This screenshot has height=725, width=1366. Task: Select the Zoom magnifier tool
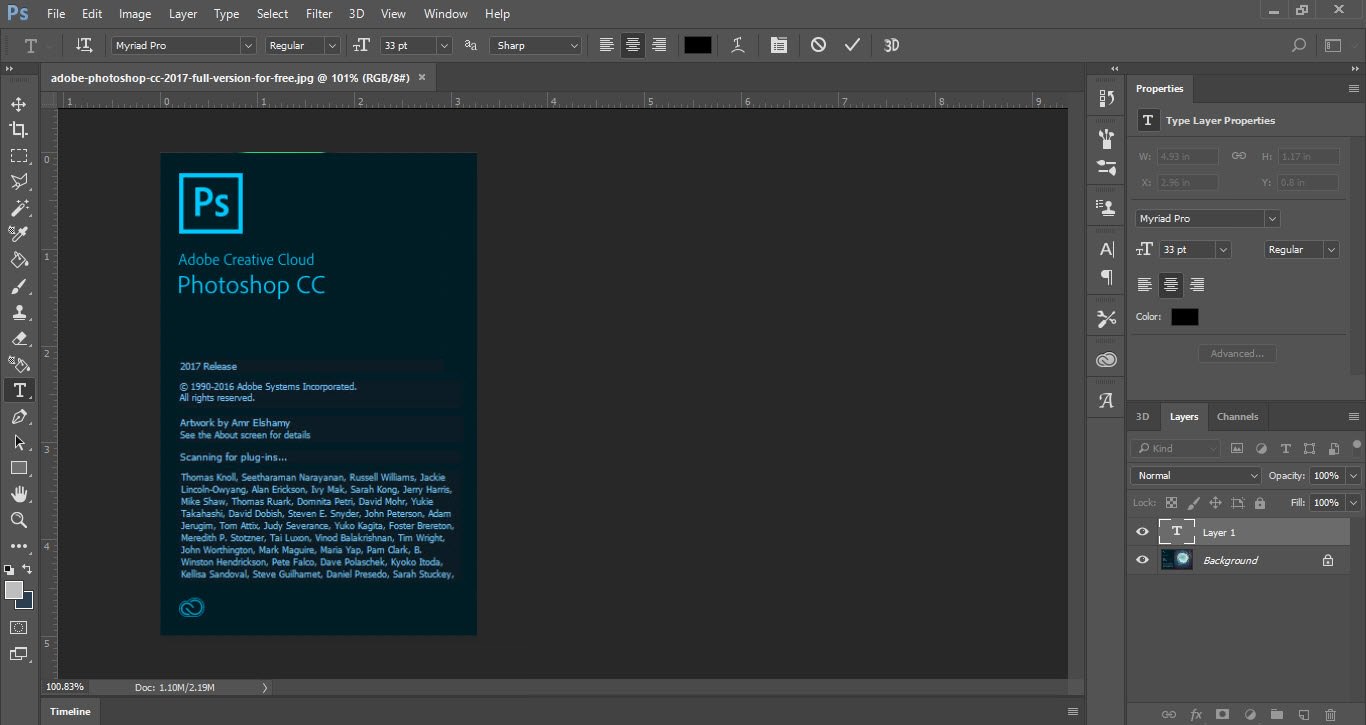tap(19, 520)
